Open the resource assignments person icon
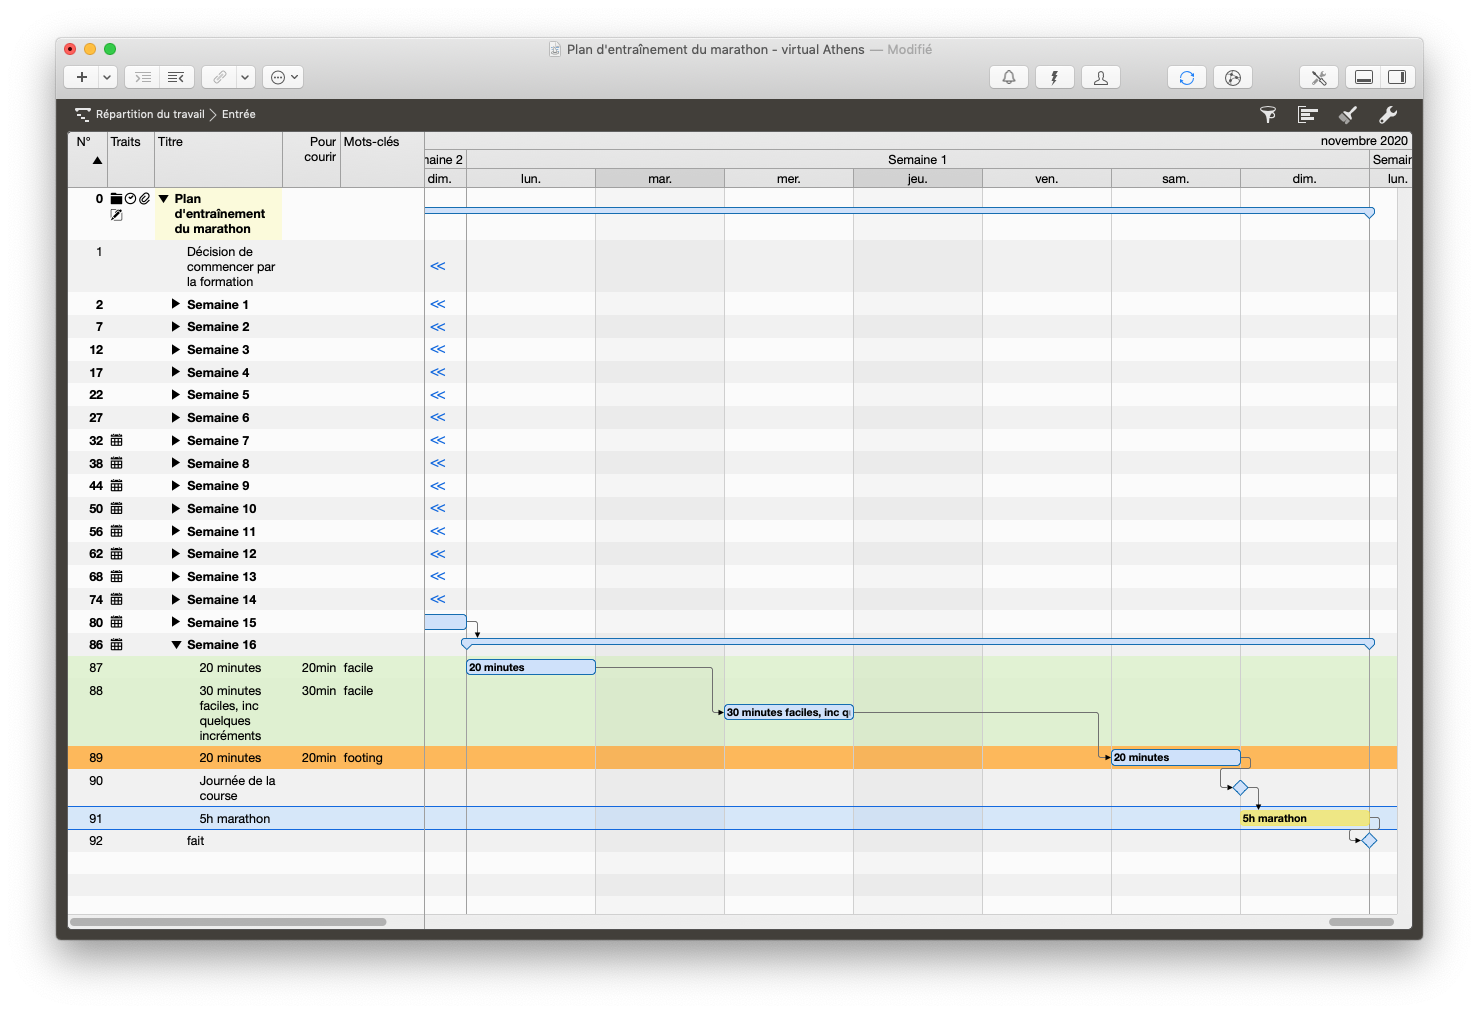 click(1100, 77)
